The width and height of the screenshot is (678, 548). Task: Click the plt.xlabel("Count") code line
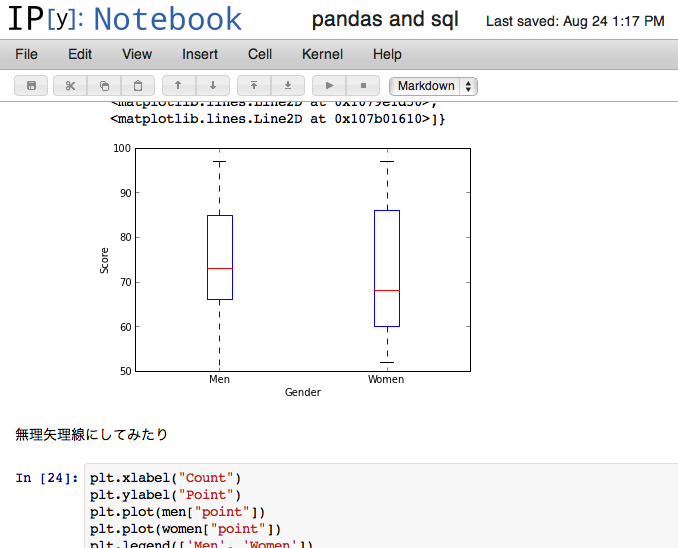[166, 478]
